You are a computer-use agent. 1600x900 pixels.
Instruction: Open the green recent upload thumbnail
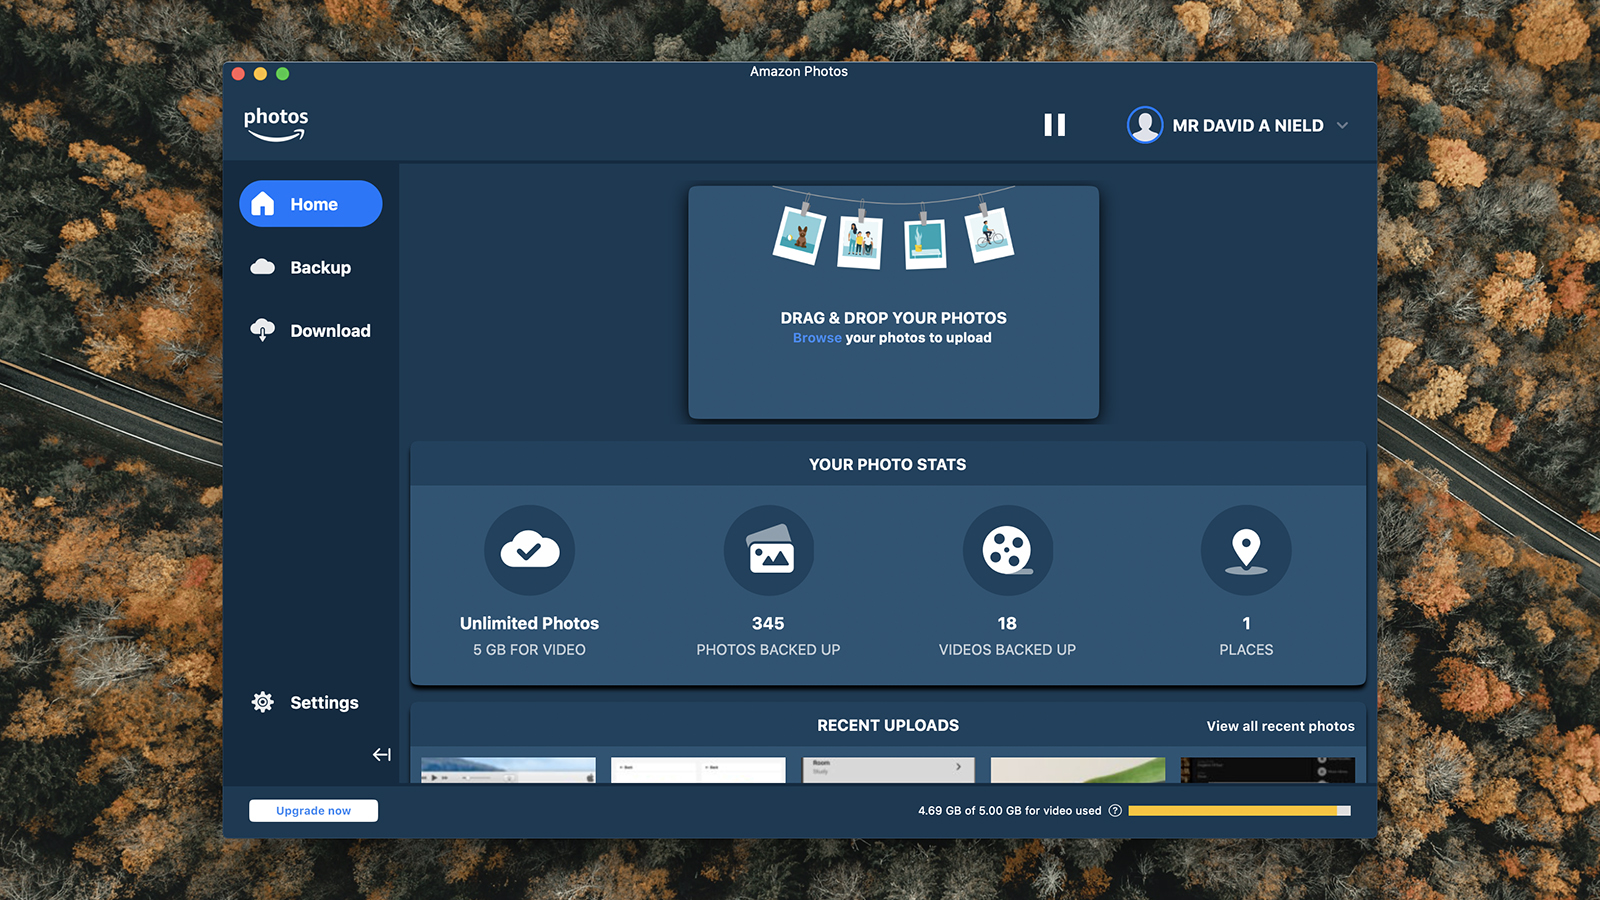(x=1078, y=770)
